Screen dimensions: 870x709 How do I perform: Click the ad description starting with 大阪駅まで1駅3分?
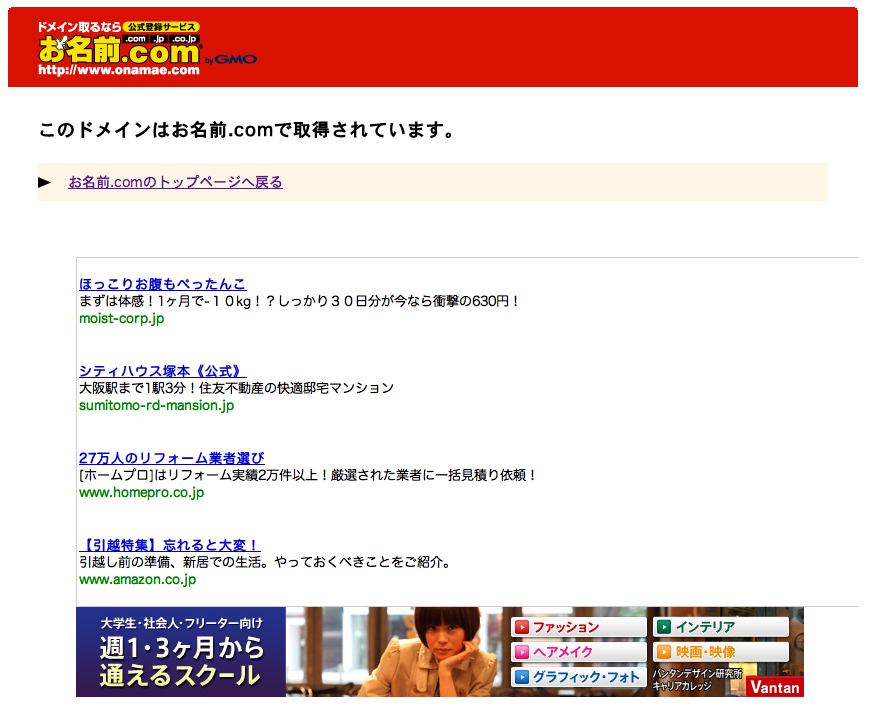236,388
